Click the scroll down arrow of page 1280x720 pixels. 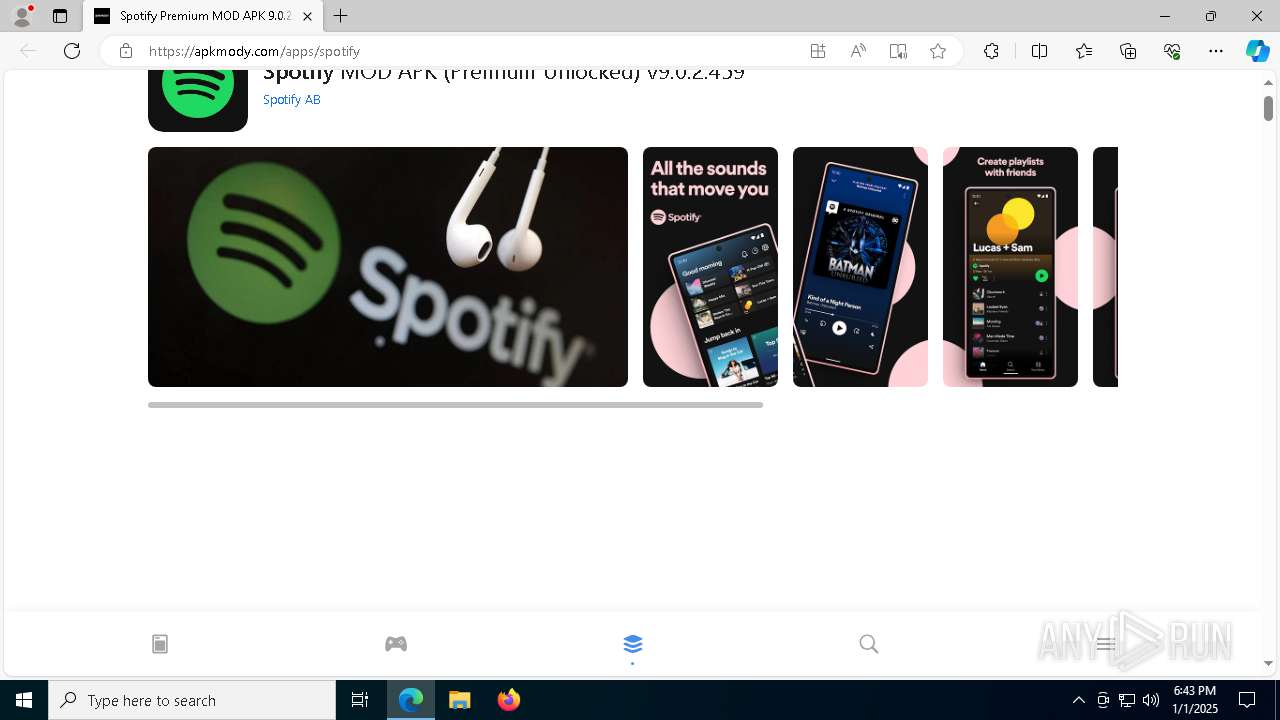tap(1268, 663)
